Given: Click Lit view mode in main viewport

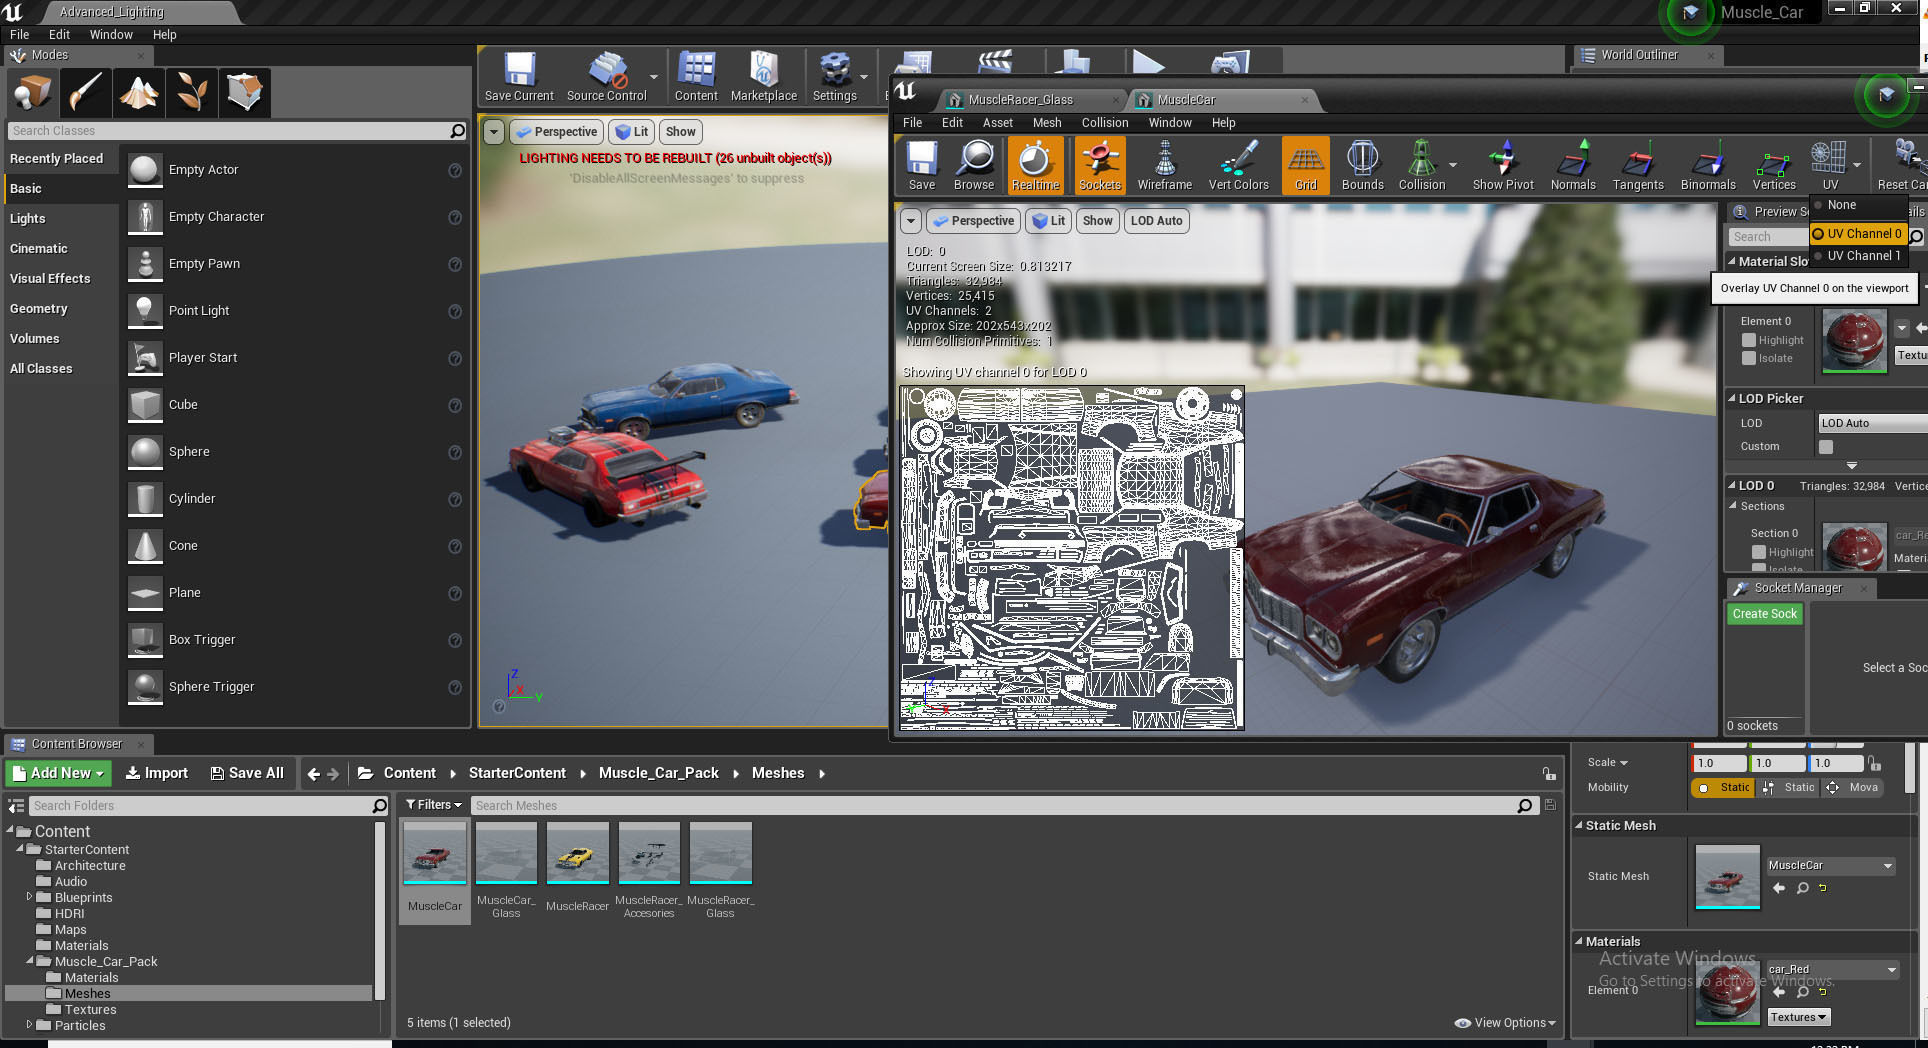Looking at the screenshot, I should (632, 132).
